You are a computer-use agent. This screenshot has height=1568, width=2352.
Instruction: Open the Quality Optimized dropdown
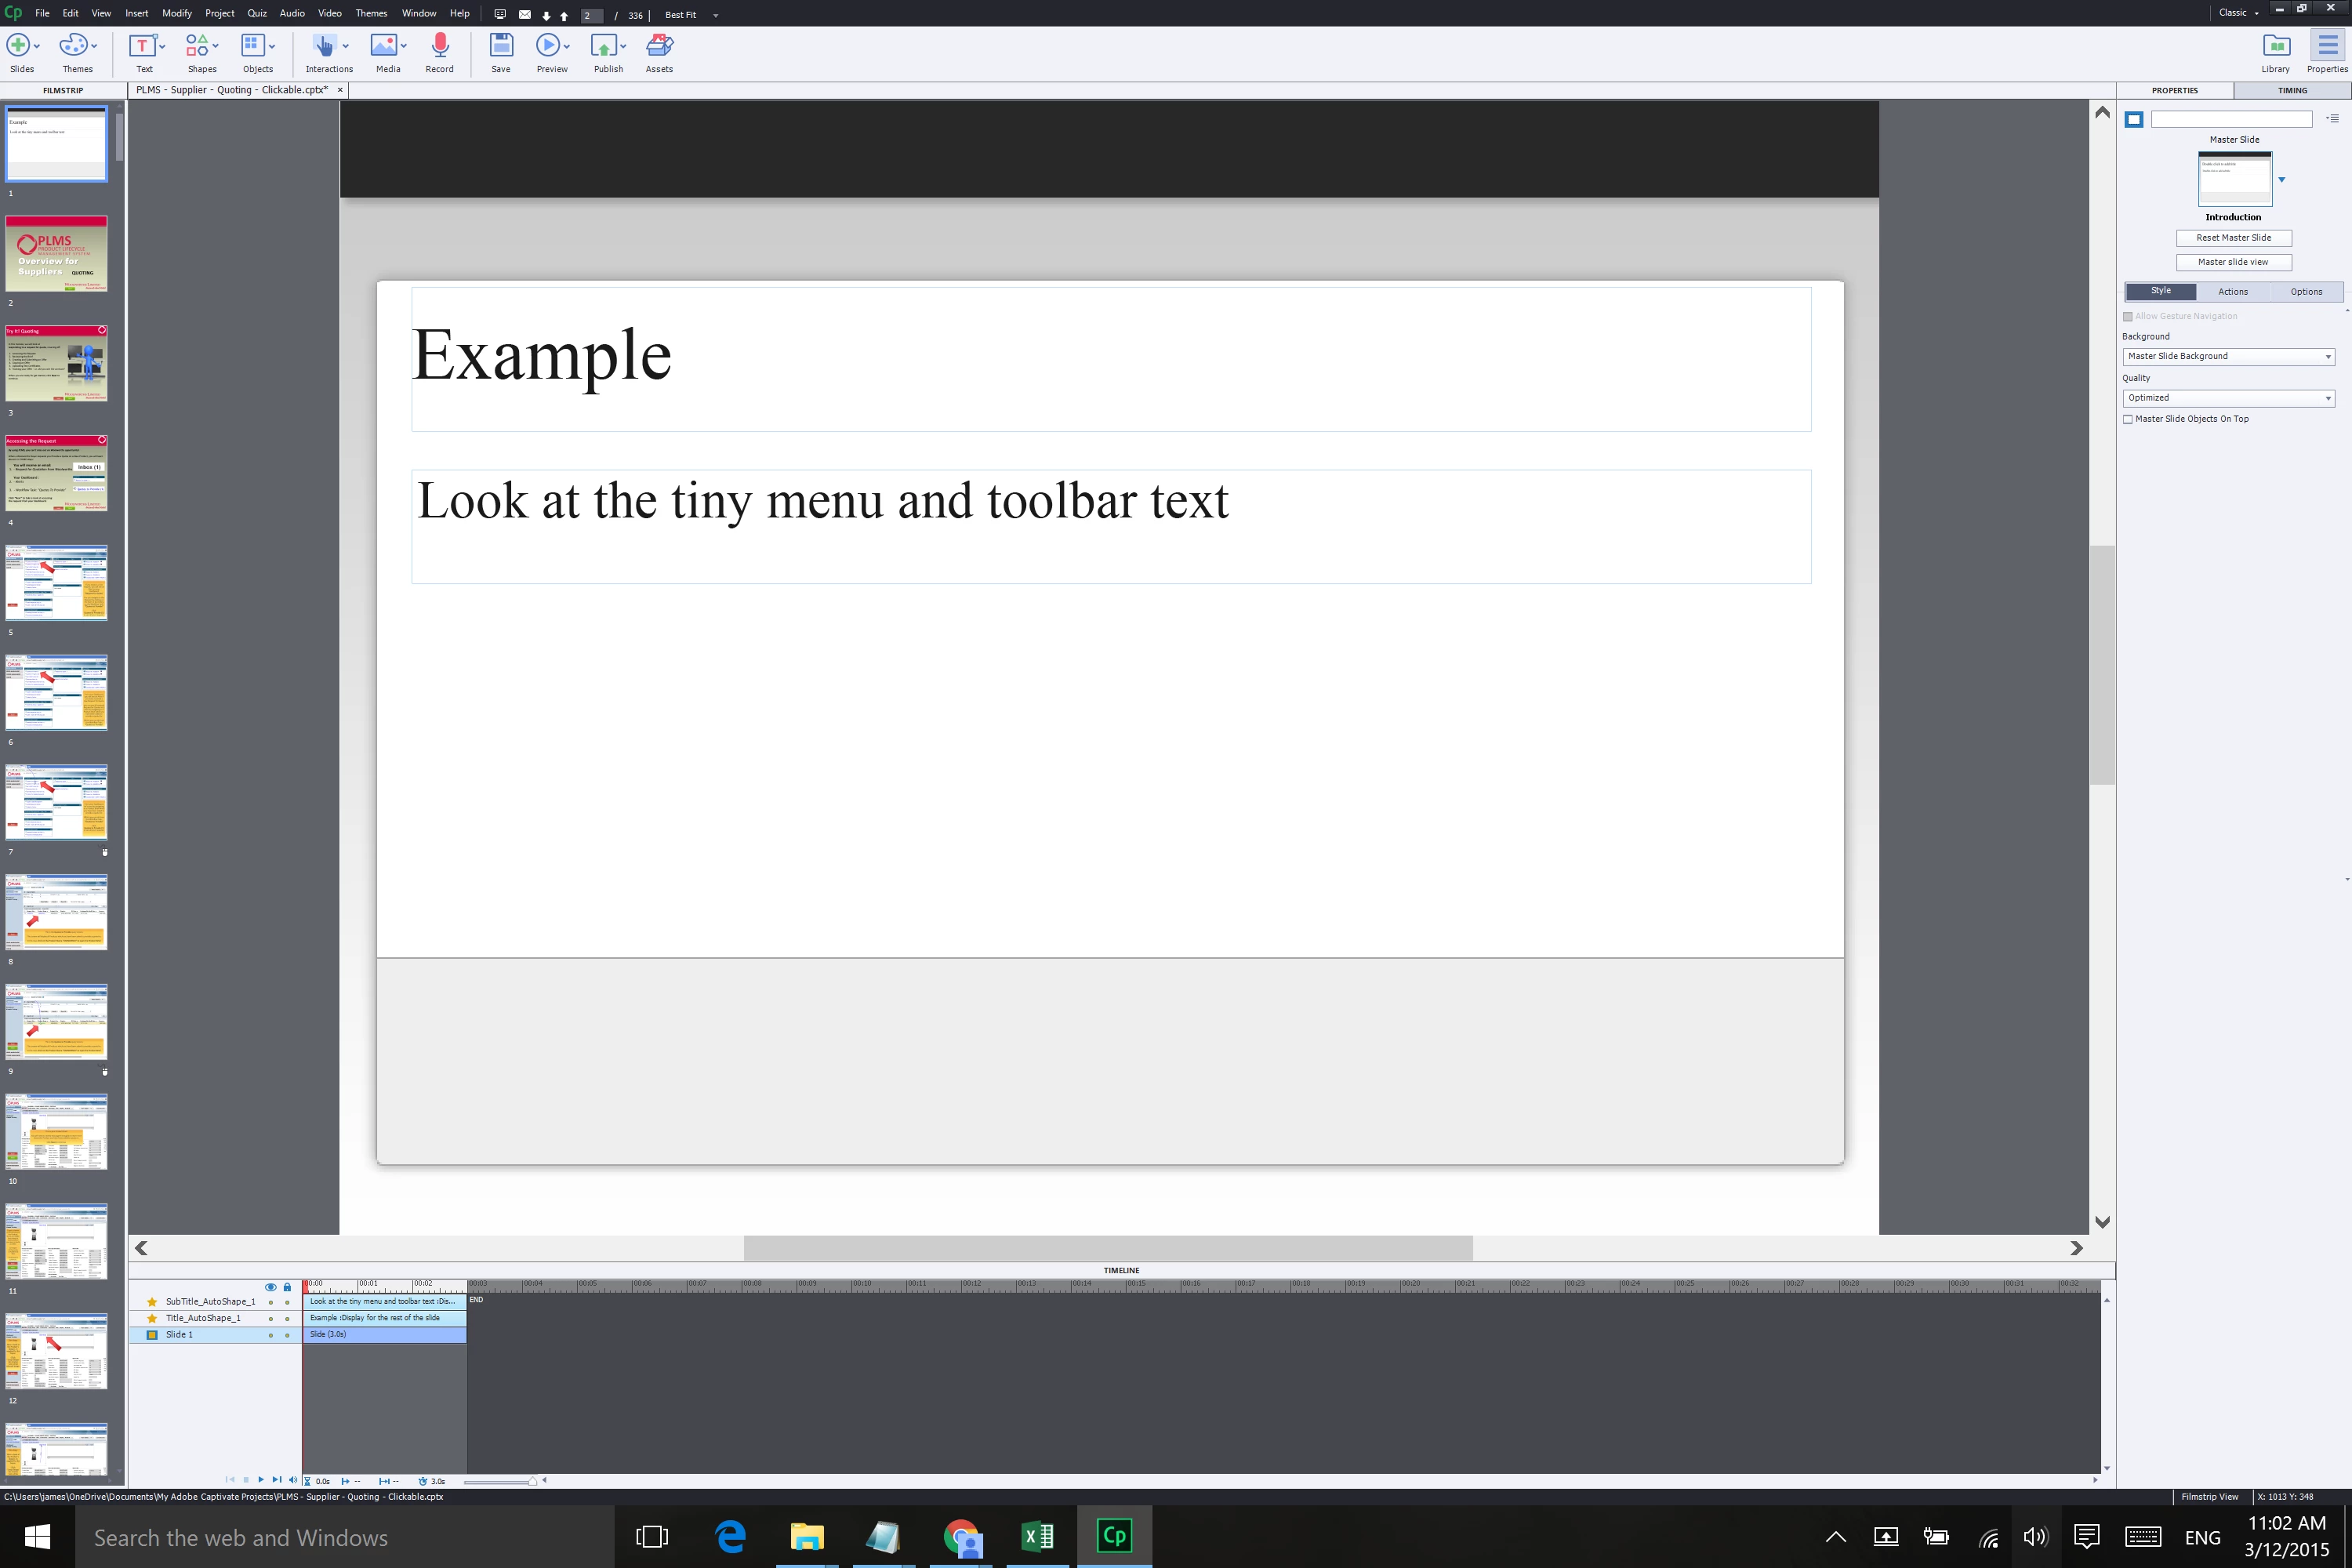click(2228, 398)
